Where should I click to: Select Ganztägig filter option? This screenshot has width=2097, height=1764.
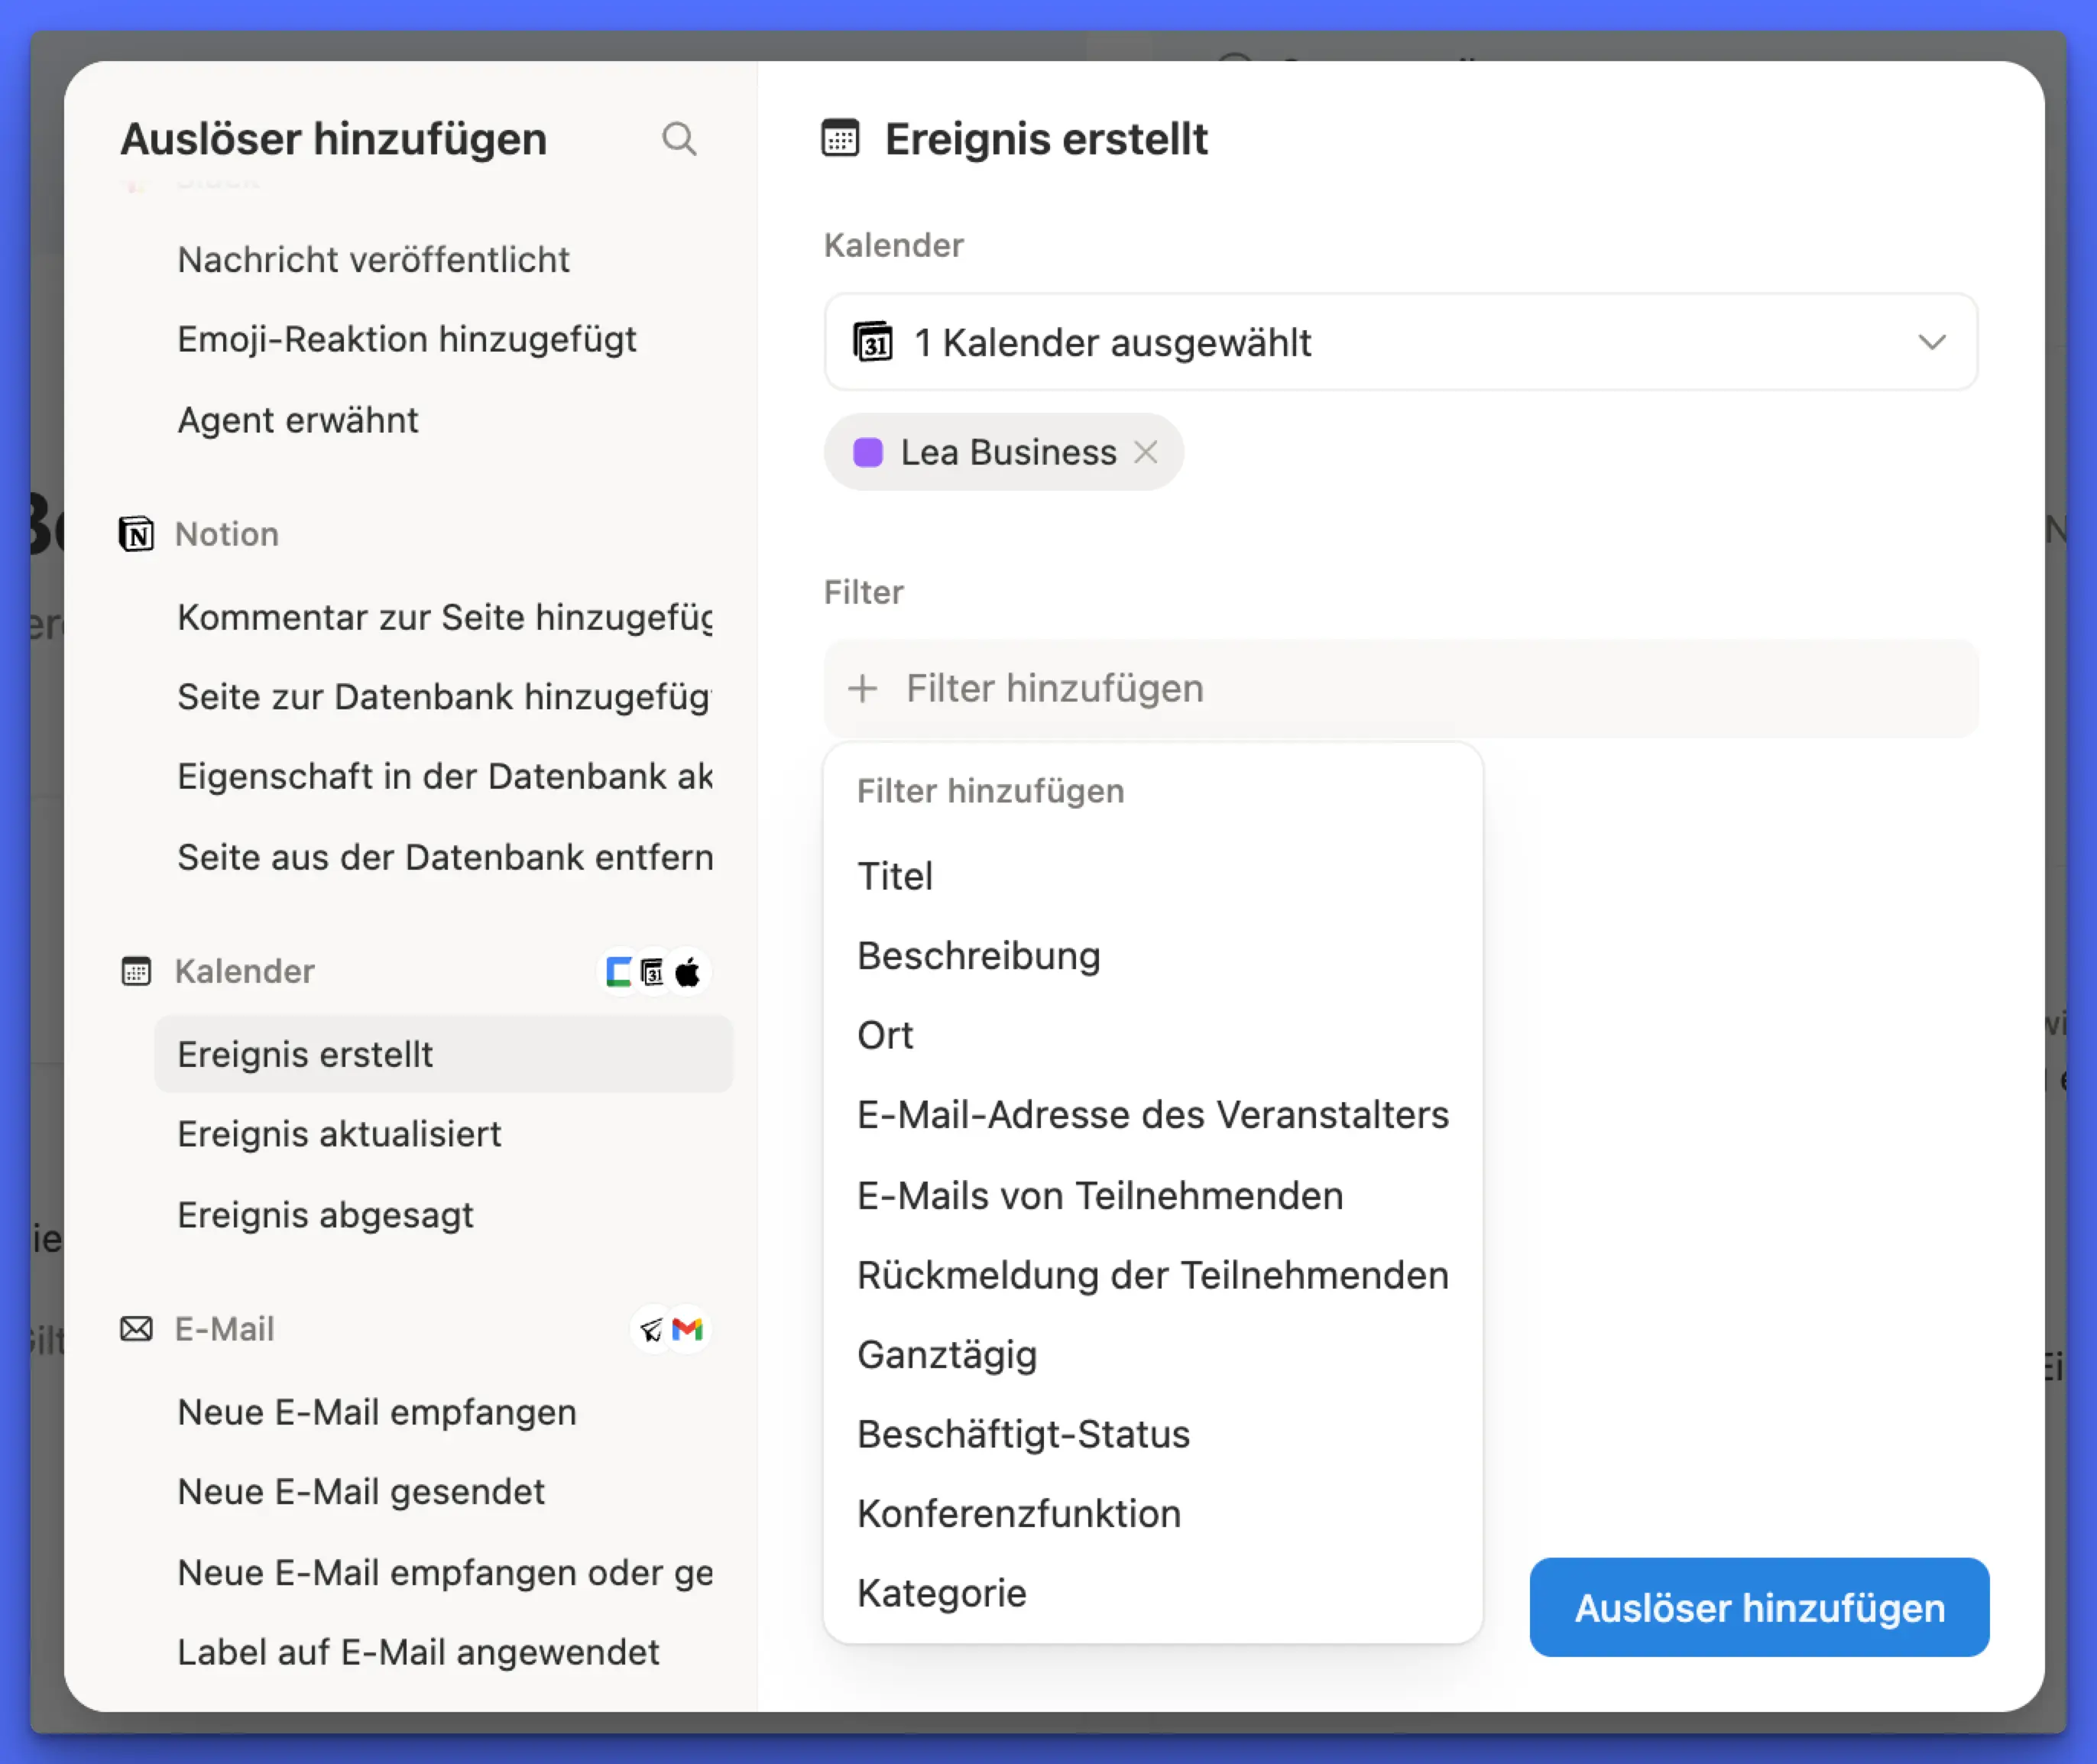coord(947,1354)
